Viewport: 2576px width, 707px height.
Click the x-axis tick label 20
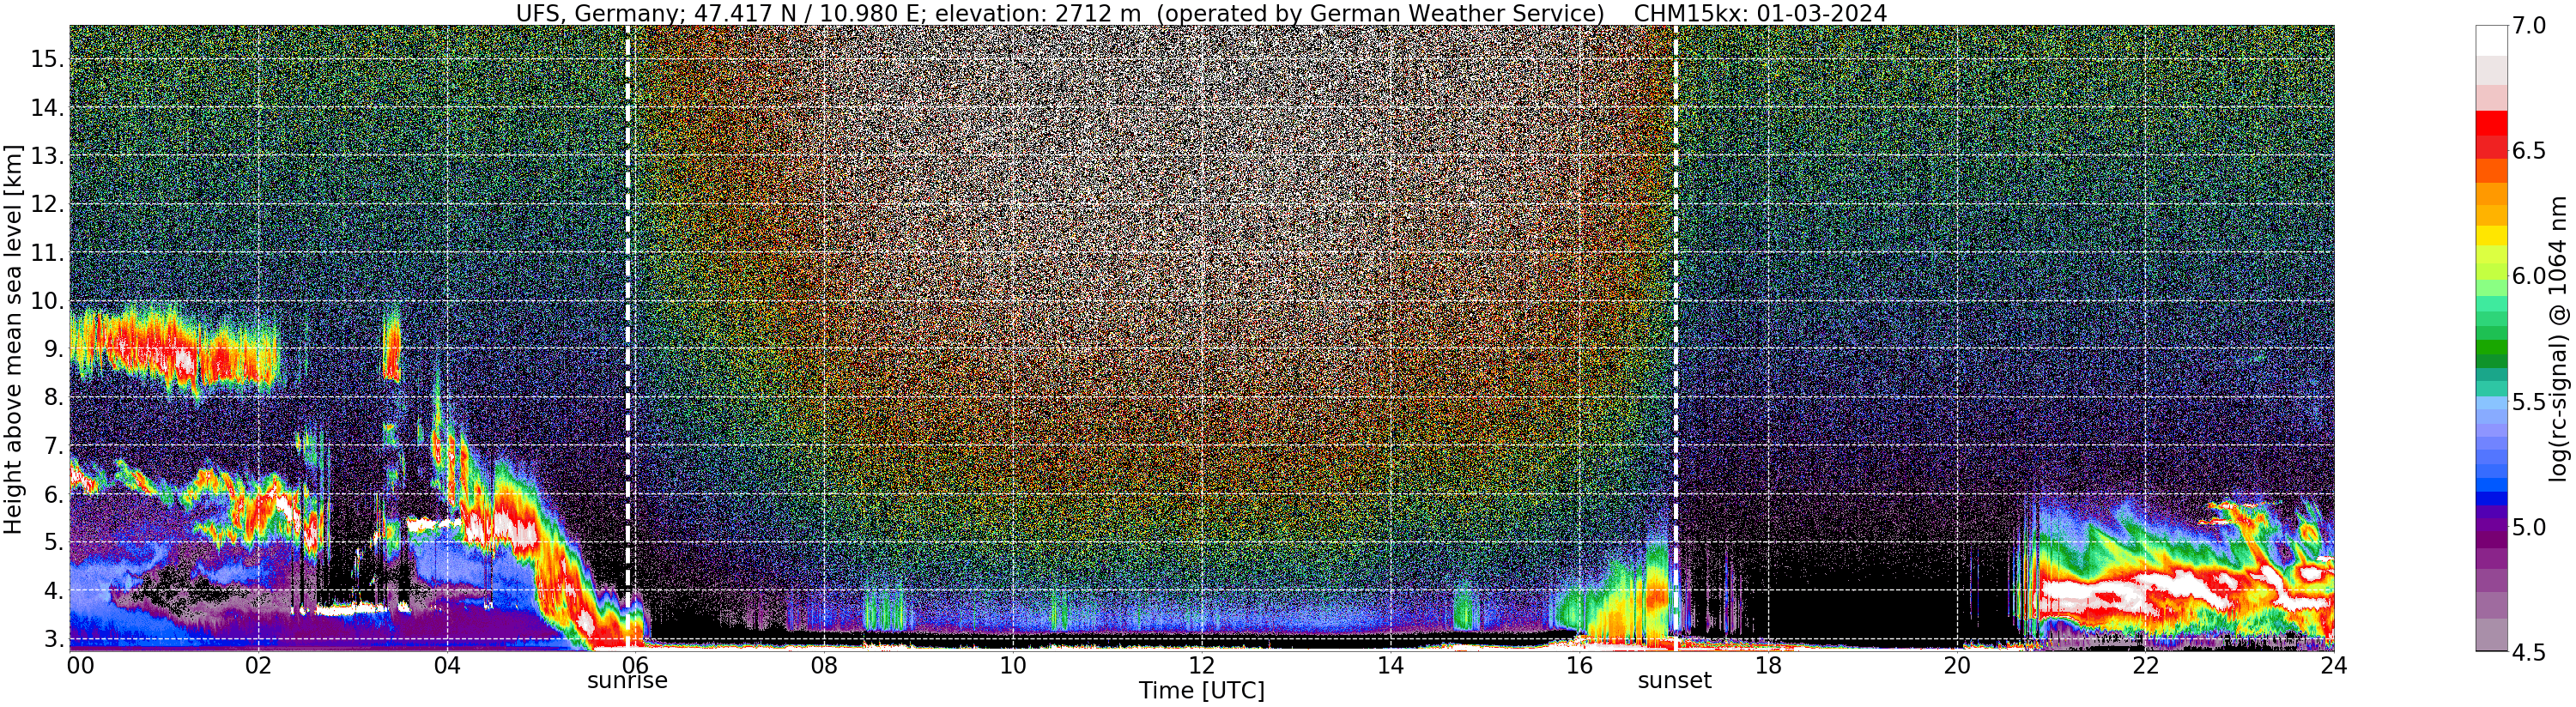1956,666
